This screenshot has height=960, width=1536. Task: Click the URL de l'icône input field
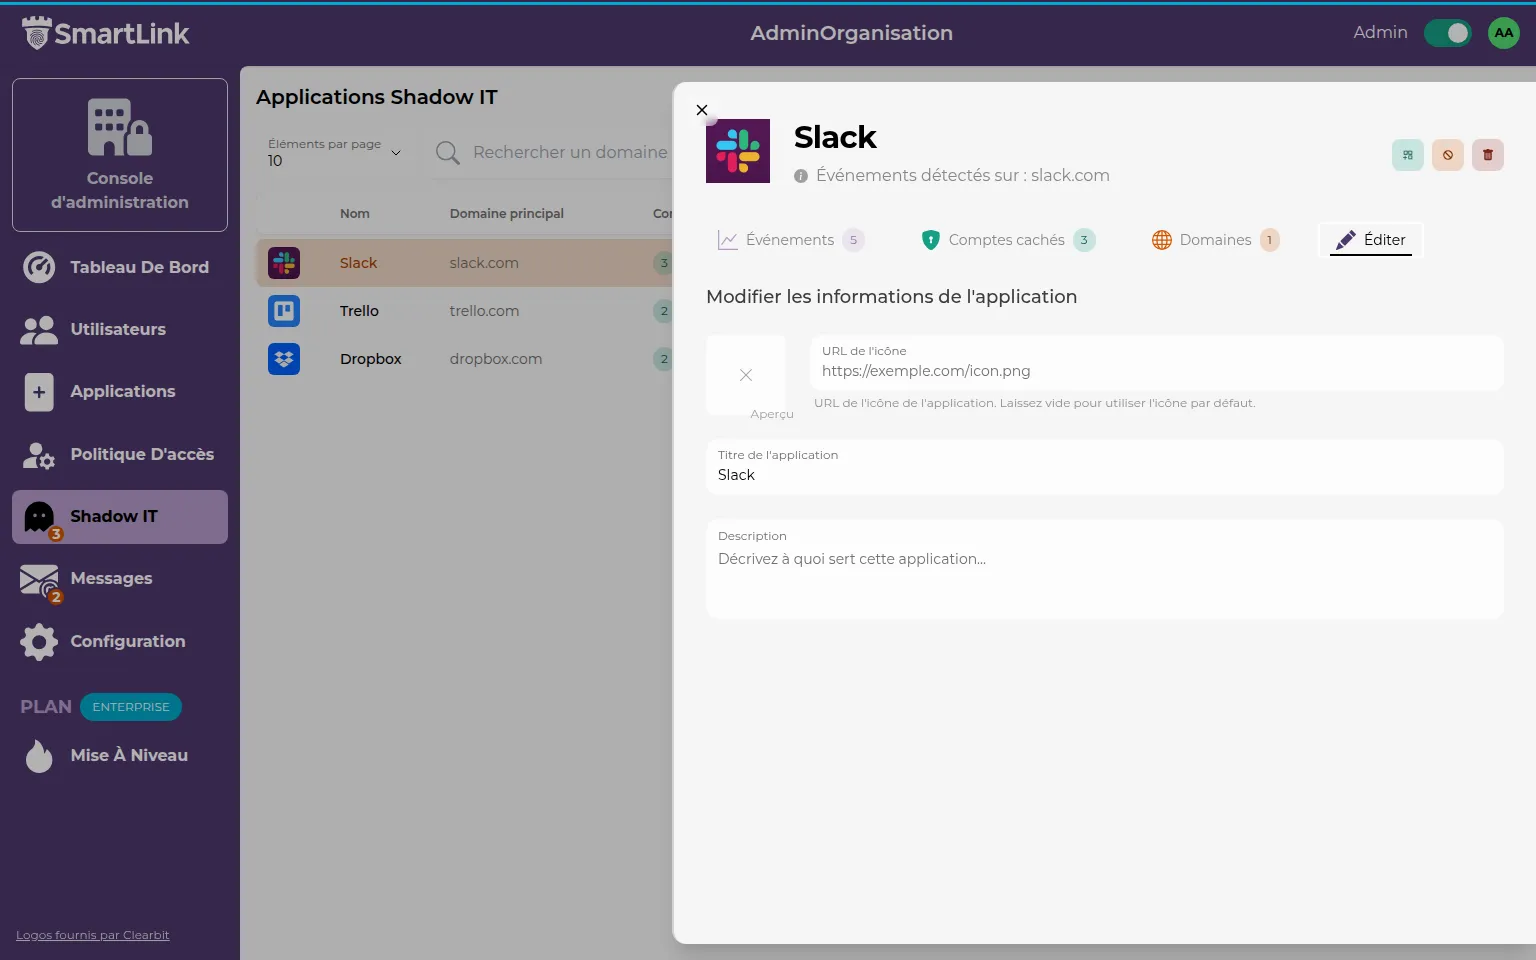point(1155,371)
